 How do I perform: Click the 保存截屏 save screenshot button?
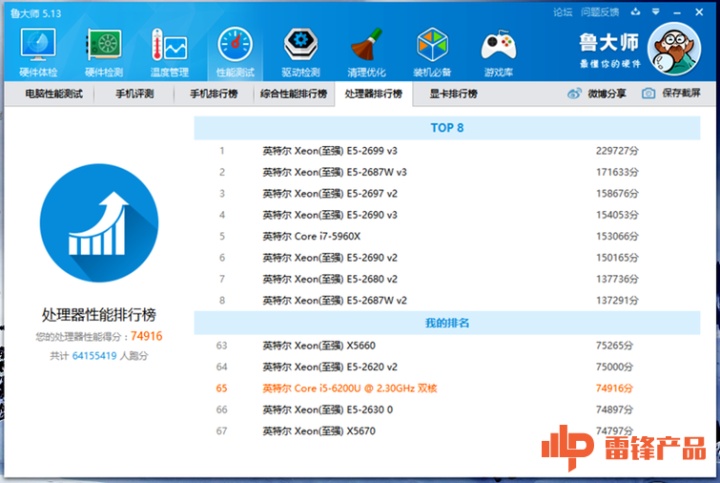pyautogui.click(x=681, y=94)
